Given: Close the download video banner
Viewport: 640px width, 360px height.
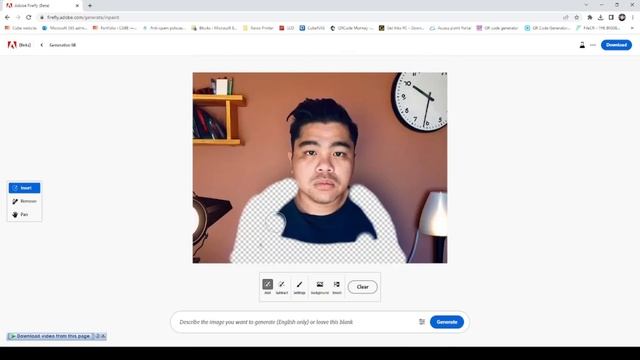Looking at the screenshot, I should click(104, 336).
